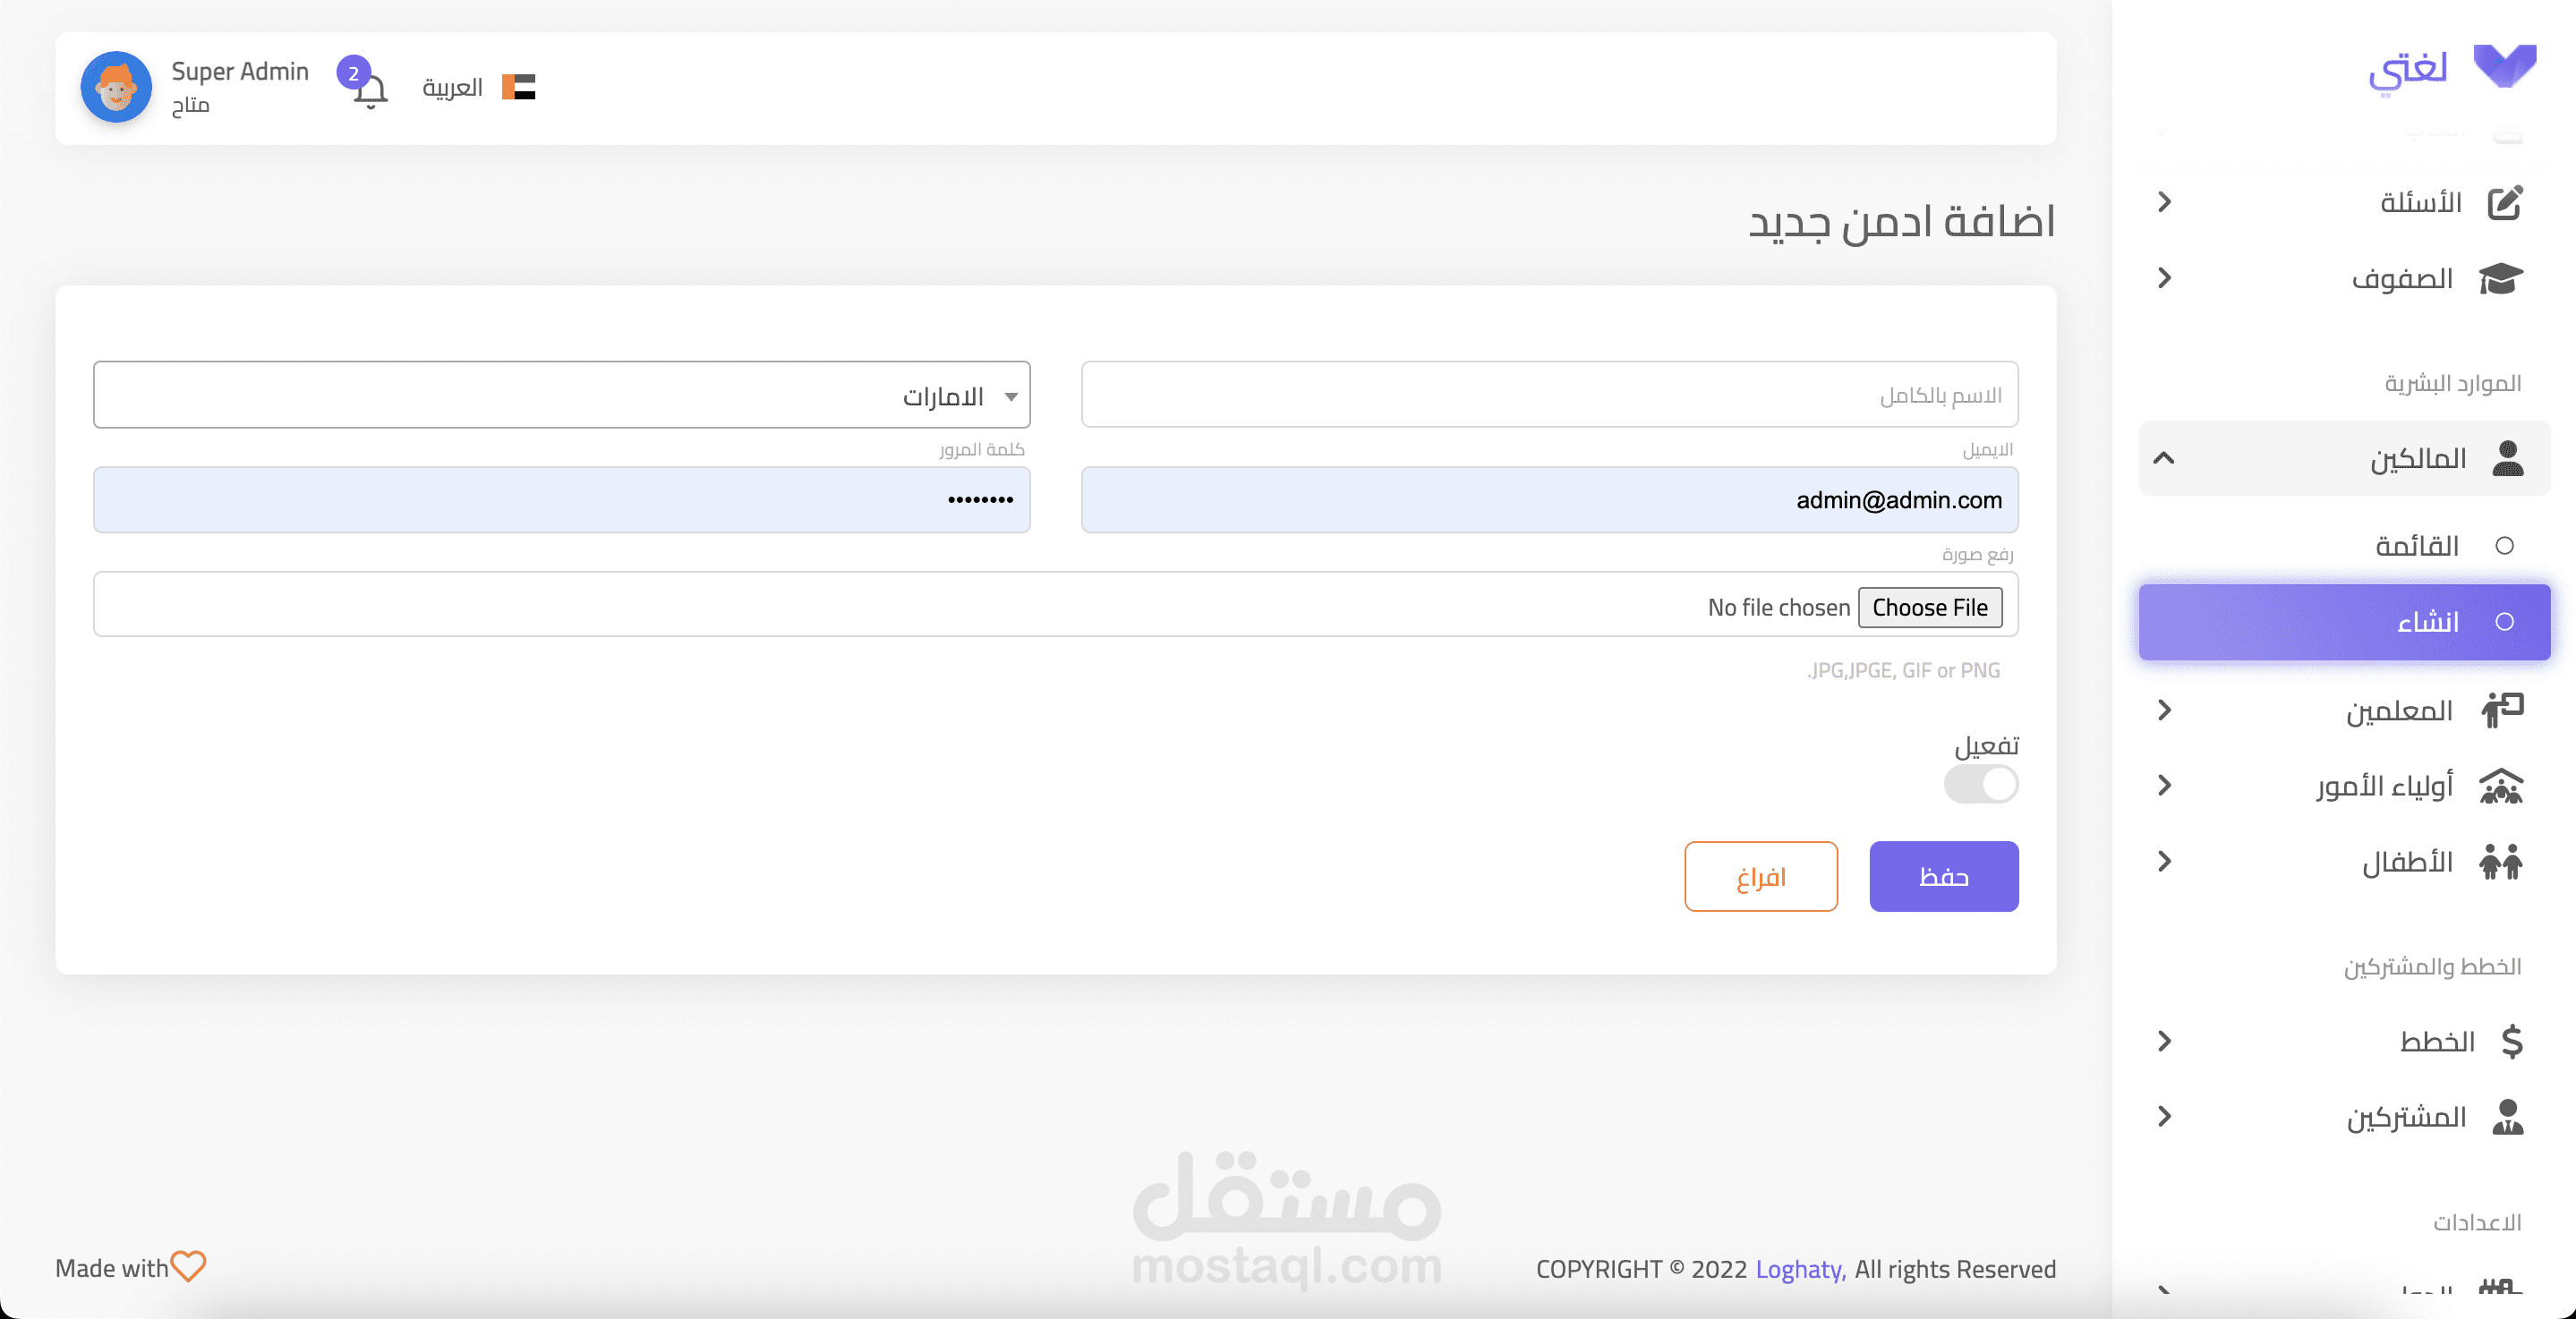Click the pencil icon beside الأسئلة

coord(2504,202)
